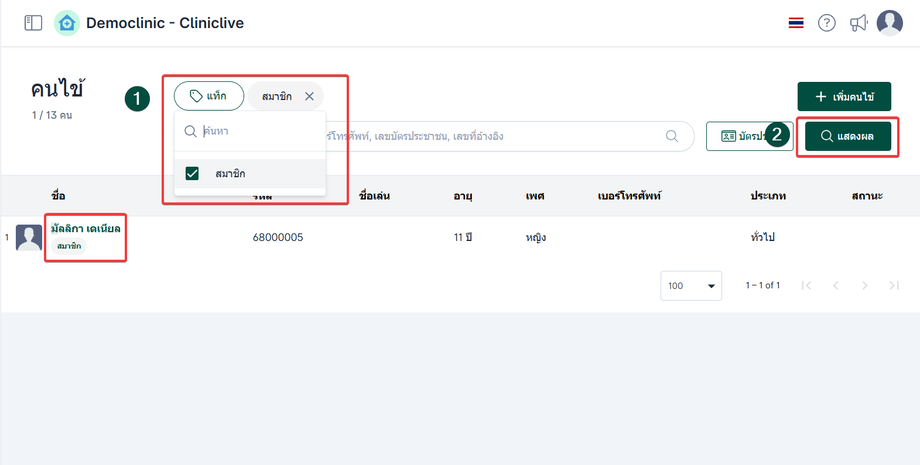The image size is (920, 465).
Task: Click the Cliniclive home logo icon
Action: [x=67, y=23]
